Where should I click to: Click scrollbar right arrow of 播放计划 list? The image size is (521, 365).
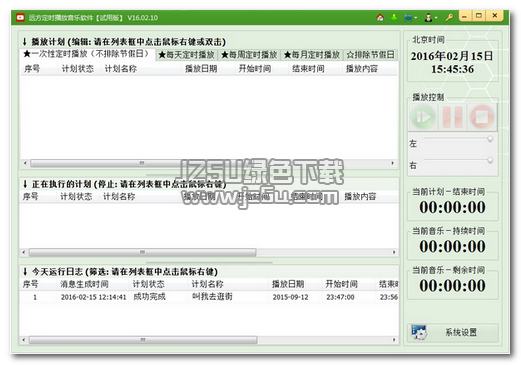[x=392, y=163]
